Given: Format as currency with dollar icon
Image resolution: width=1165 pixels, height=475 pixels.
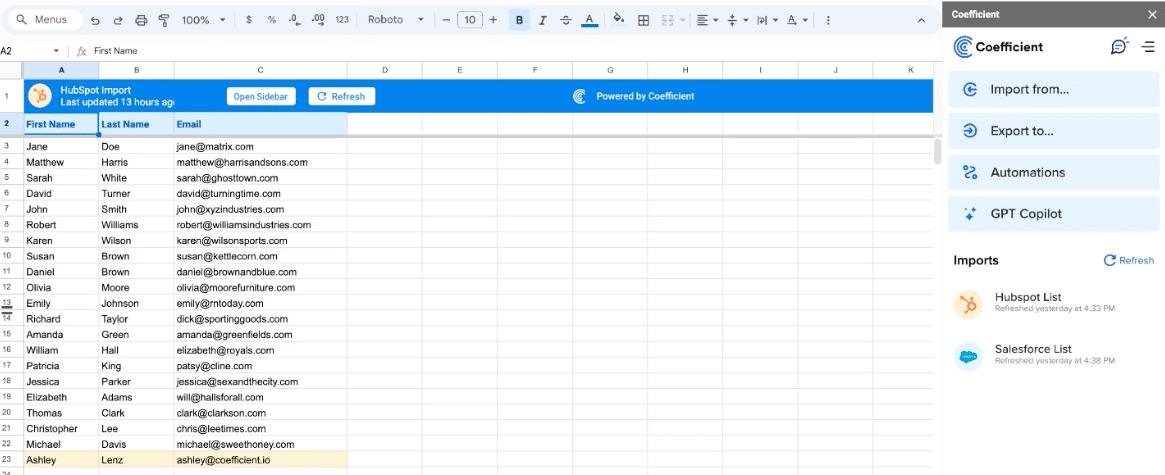Looking at the screenshot, I should (248, 20).
